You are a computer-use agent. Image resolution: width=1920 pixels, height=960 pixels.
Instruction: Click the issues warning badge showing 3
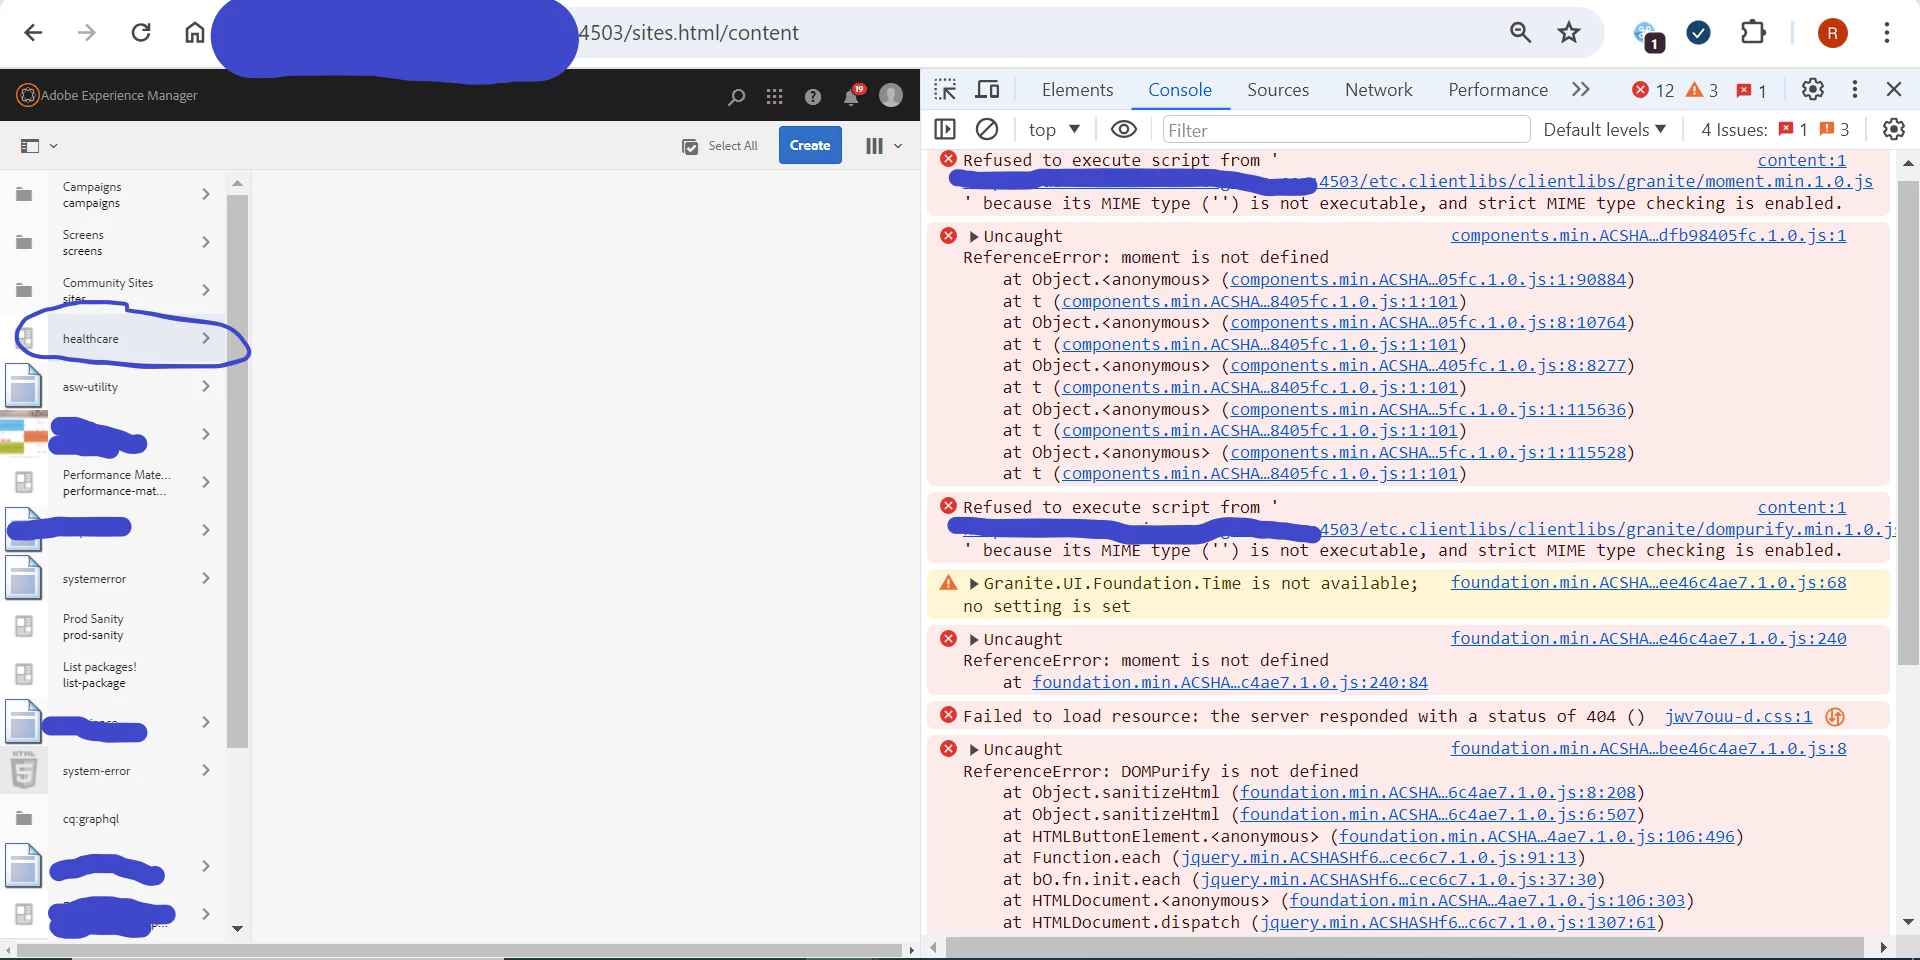pyautogui.click(x=1835, y=130)
